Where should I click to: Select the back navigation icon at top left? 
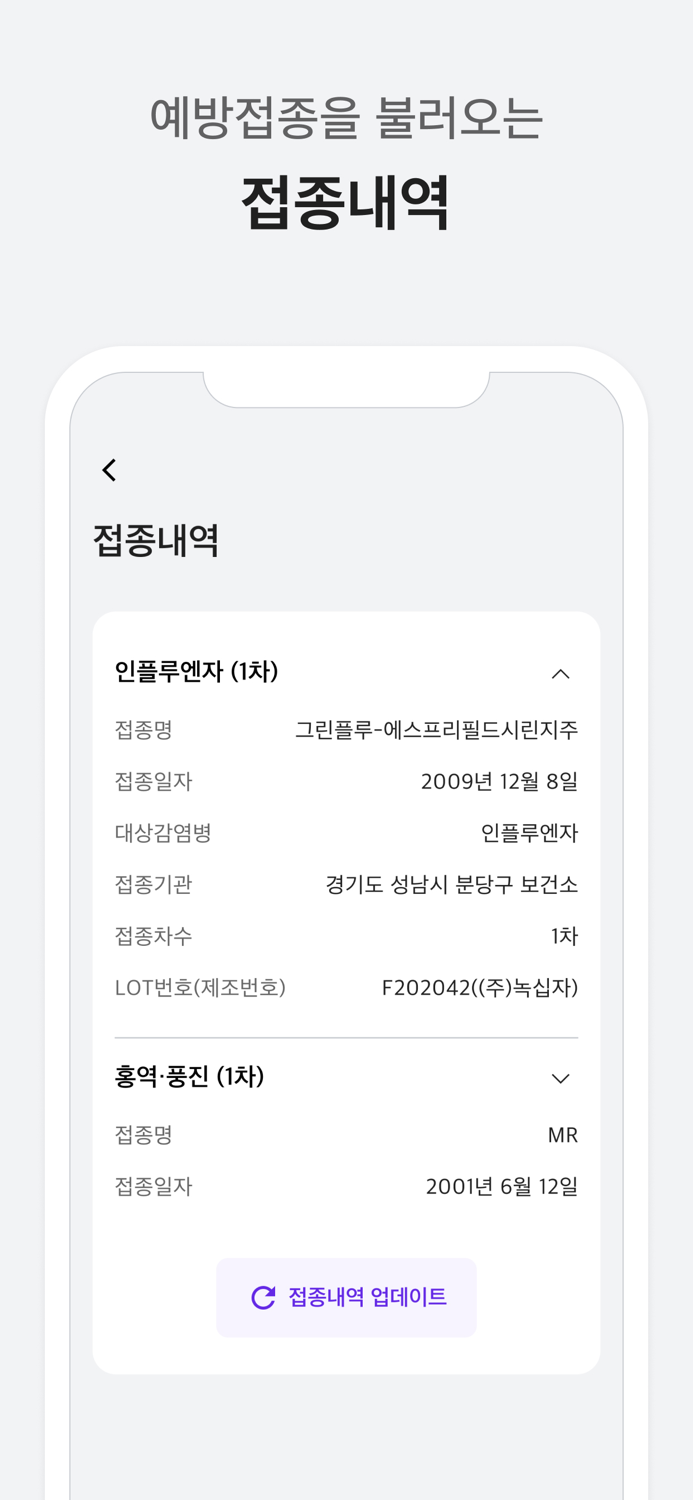(108, 469)
